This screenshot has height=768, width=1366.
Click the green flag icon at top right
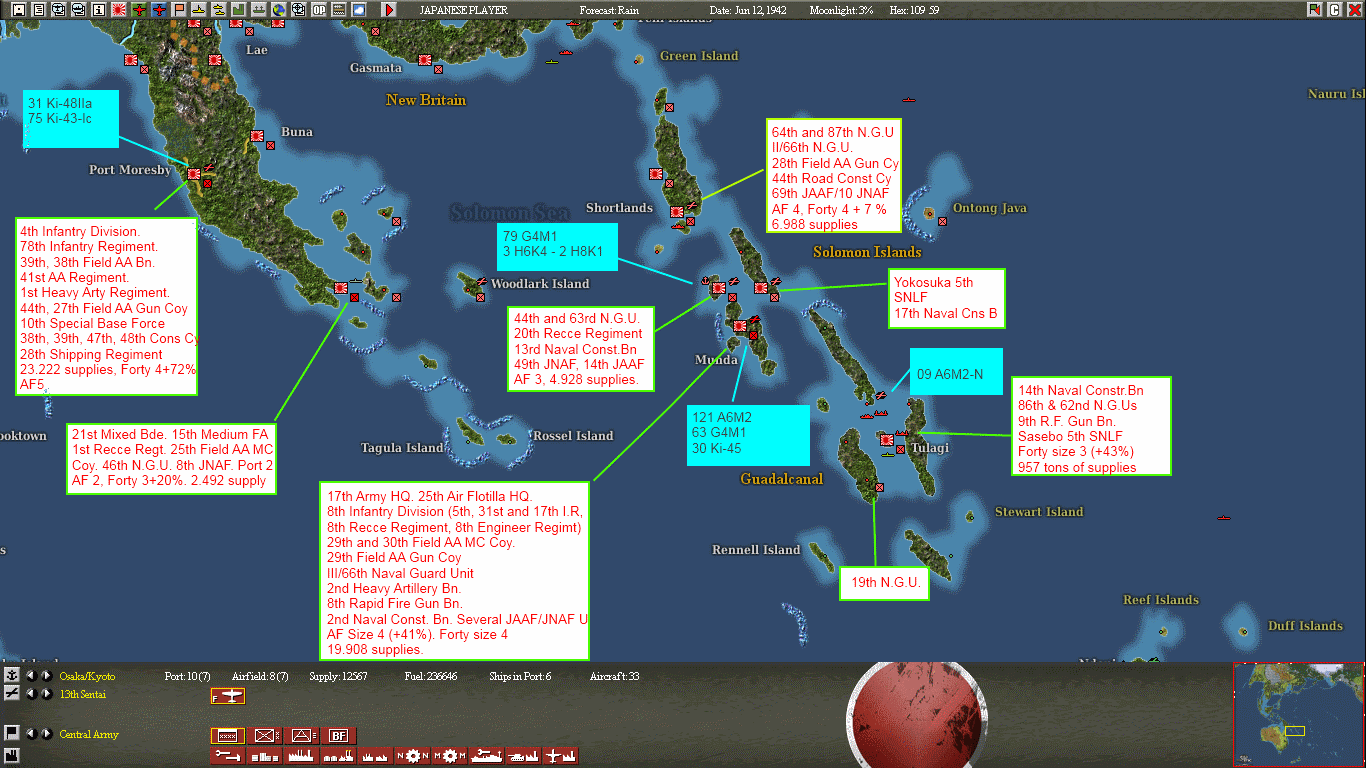1314,9
